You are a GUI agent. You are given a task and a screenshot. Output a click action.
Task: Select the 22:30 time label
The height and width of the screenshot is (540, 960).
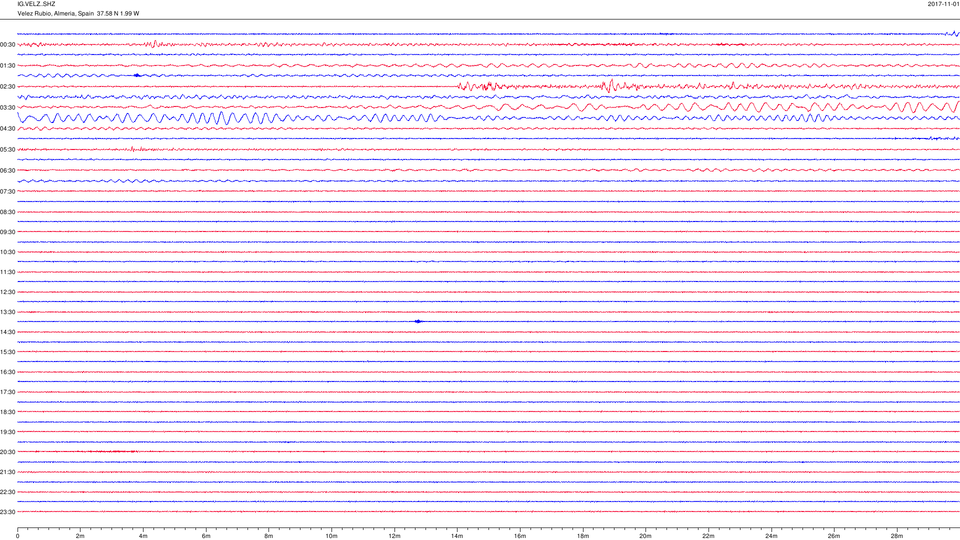pos(8,492)
